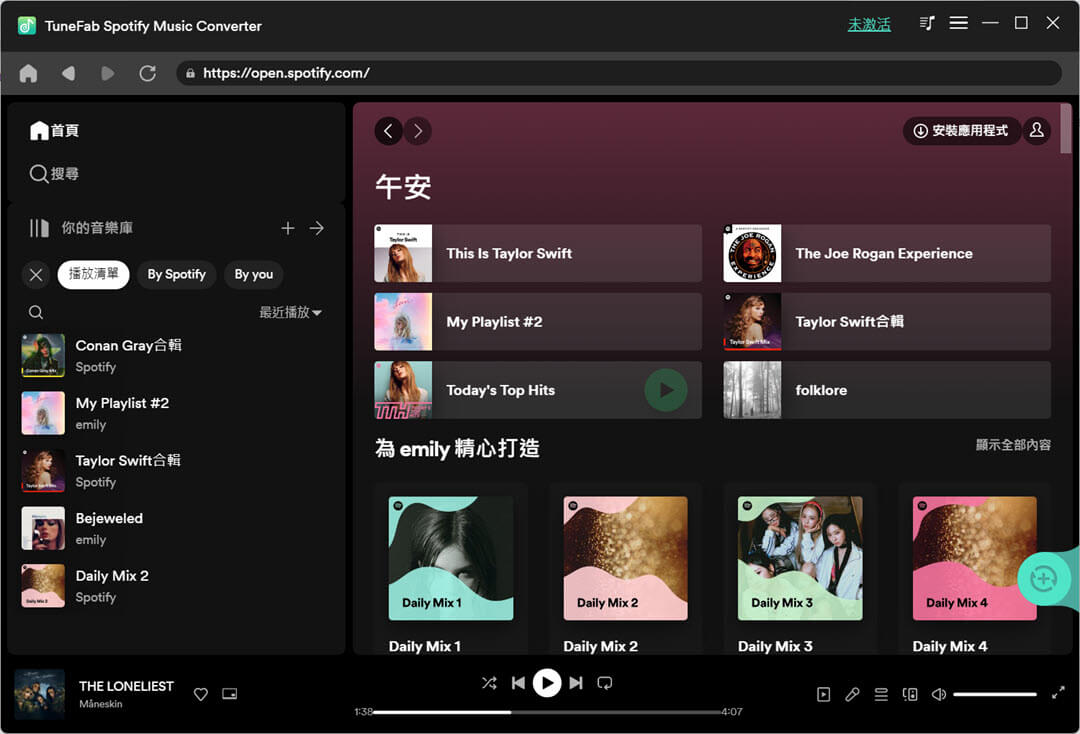This screenshot has height=734, width=1080.
Task: Clear library filters with X button
Action: pos(36,275)
